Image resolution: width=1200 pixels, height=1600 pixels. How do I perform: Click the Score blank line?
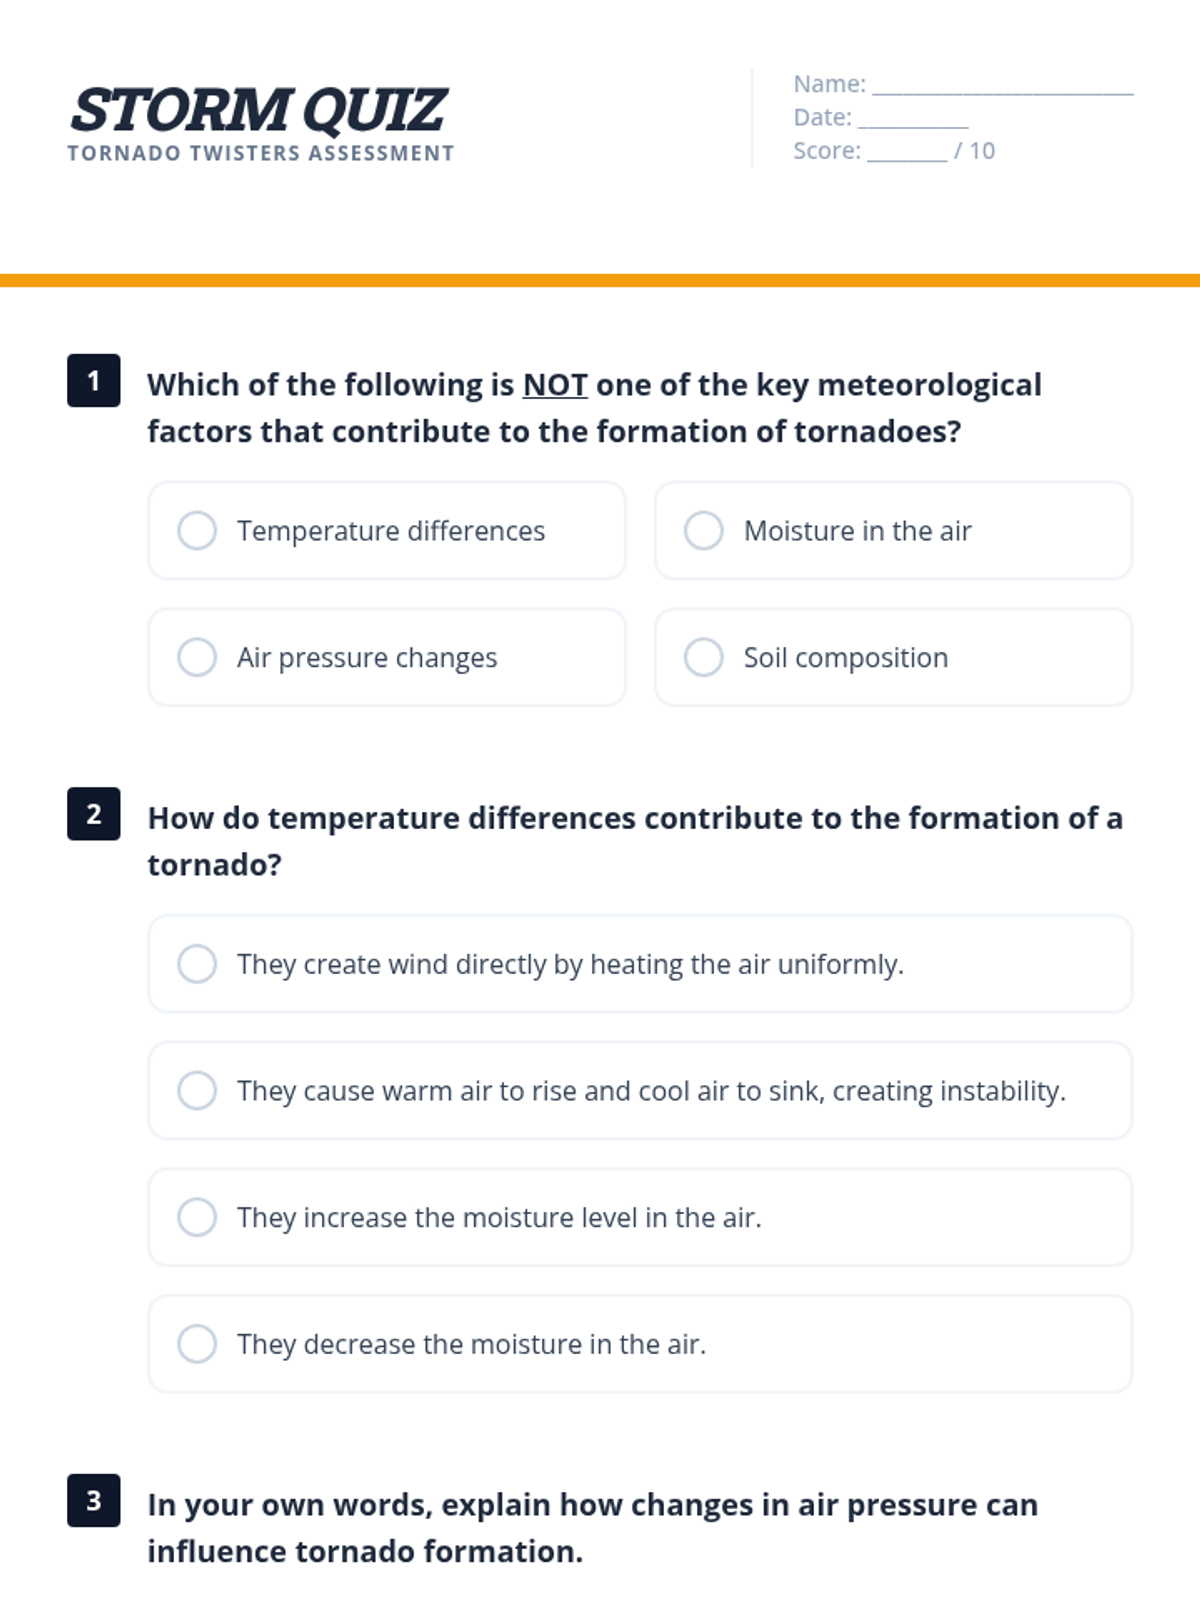point(906,153)
